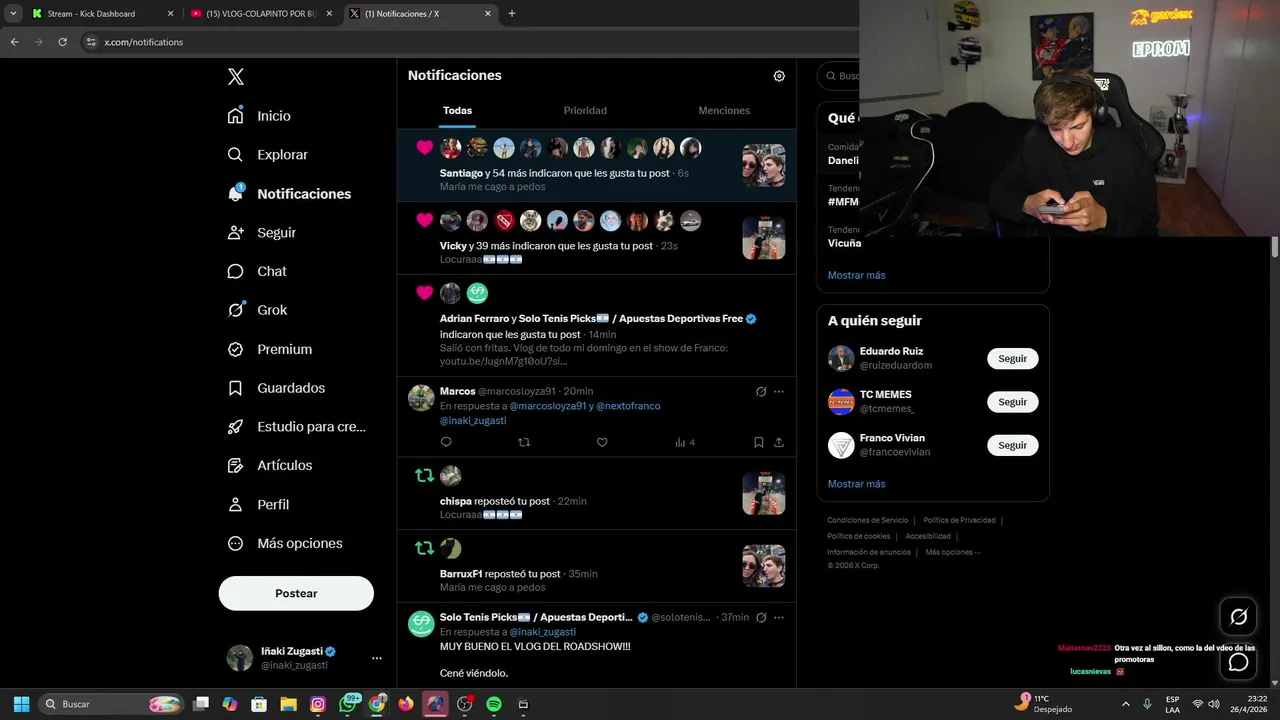
Task: Click the Postear button
Action: coord(296,594)
